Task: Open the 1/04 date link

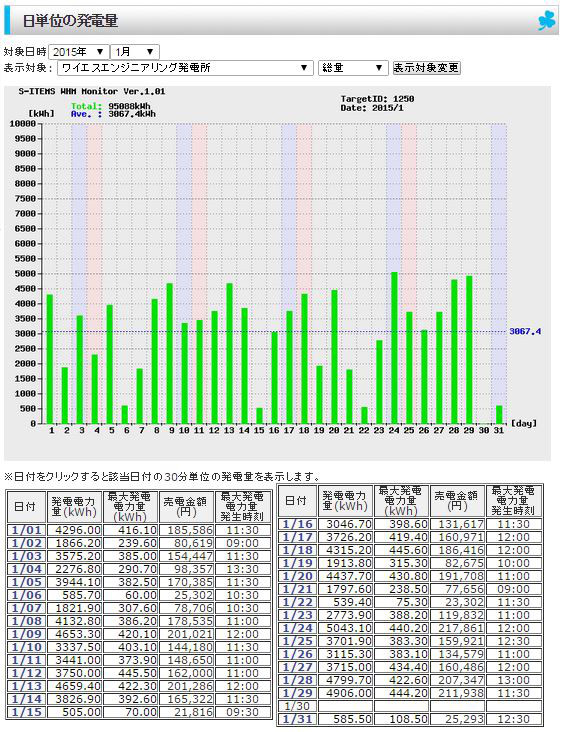Action: point(27,569)
